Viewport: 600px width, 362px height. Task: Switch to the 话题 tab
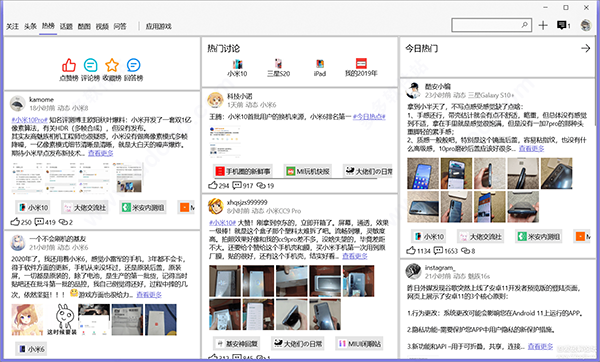66,26
